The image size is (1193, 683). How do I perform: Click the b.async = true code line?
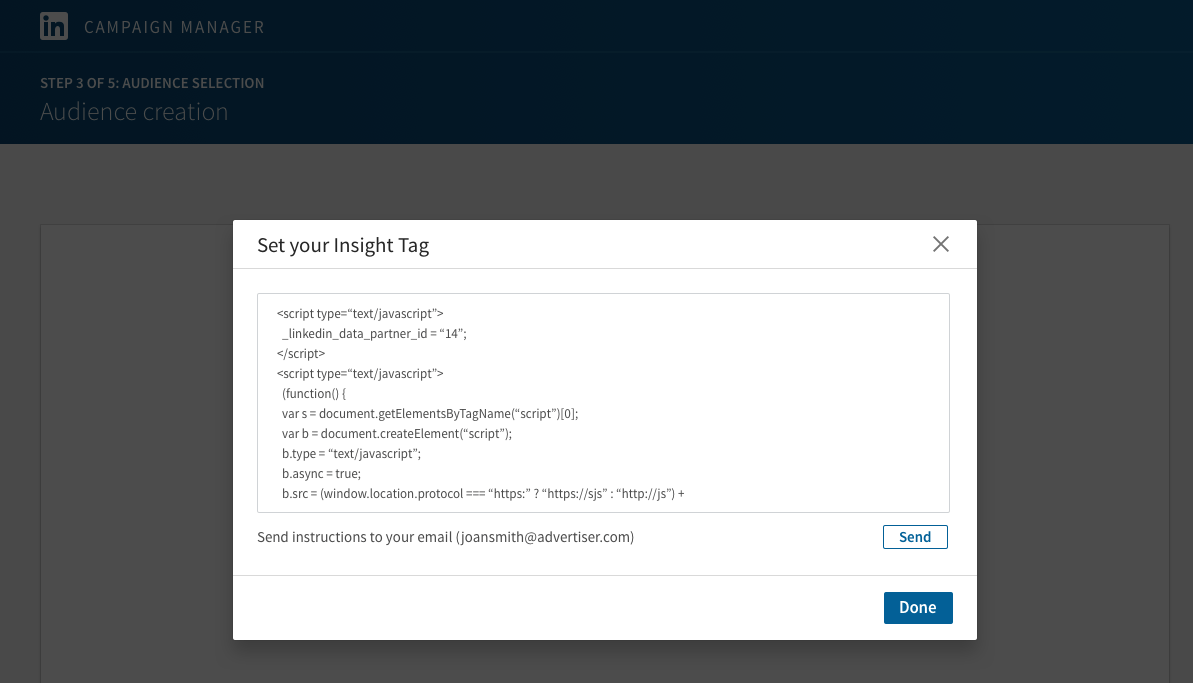tap(321, 473)
